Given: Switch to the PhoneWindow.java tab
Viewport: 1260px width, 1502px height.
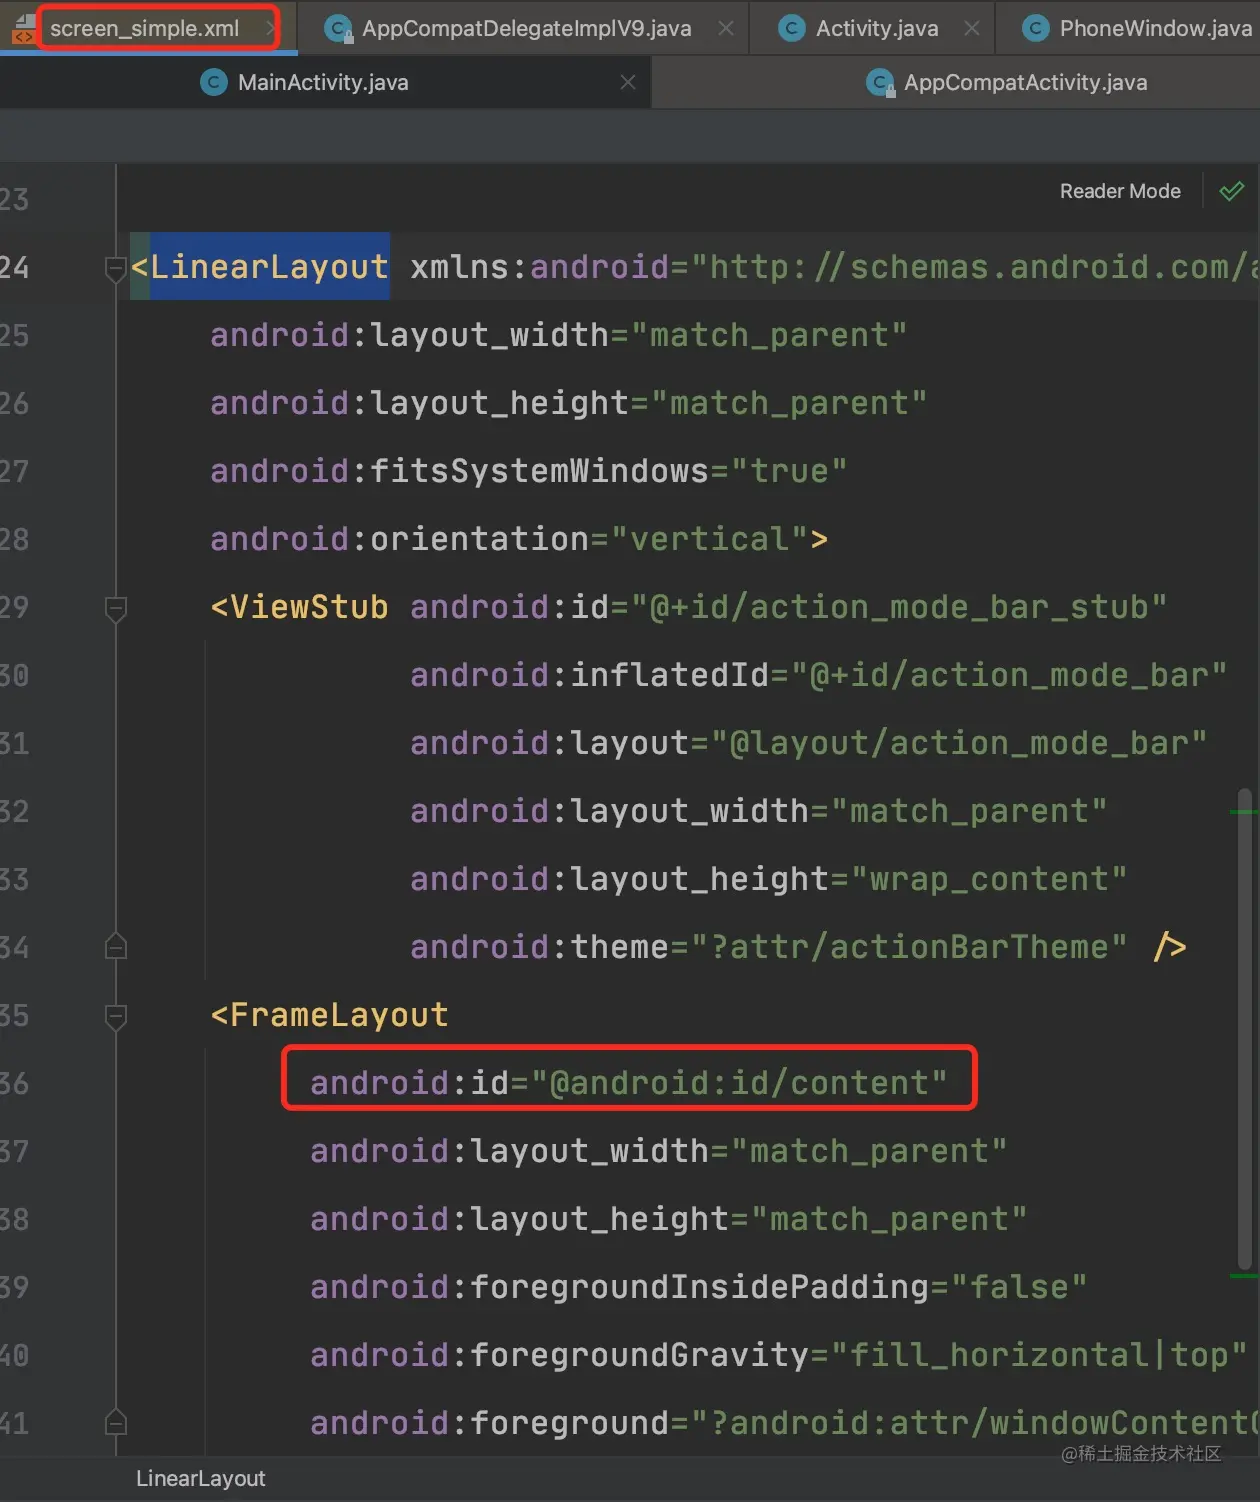Looking at the screenshot, I should coord(1155,28).
